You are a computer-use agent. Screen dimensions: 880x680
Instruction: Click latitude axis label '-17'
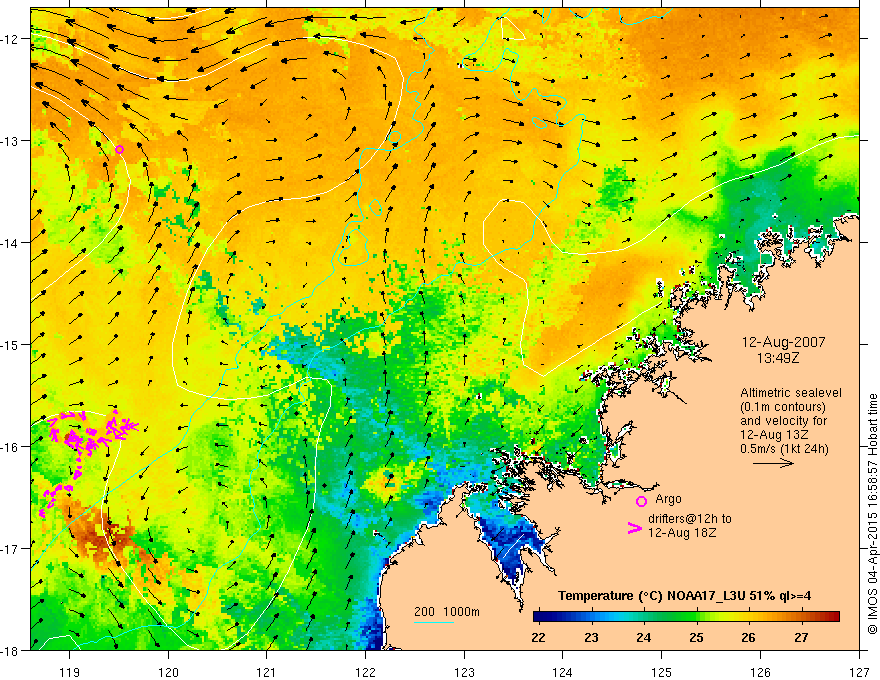point(10,548)
